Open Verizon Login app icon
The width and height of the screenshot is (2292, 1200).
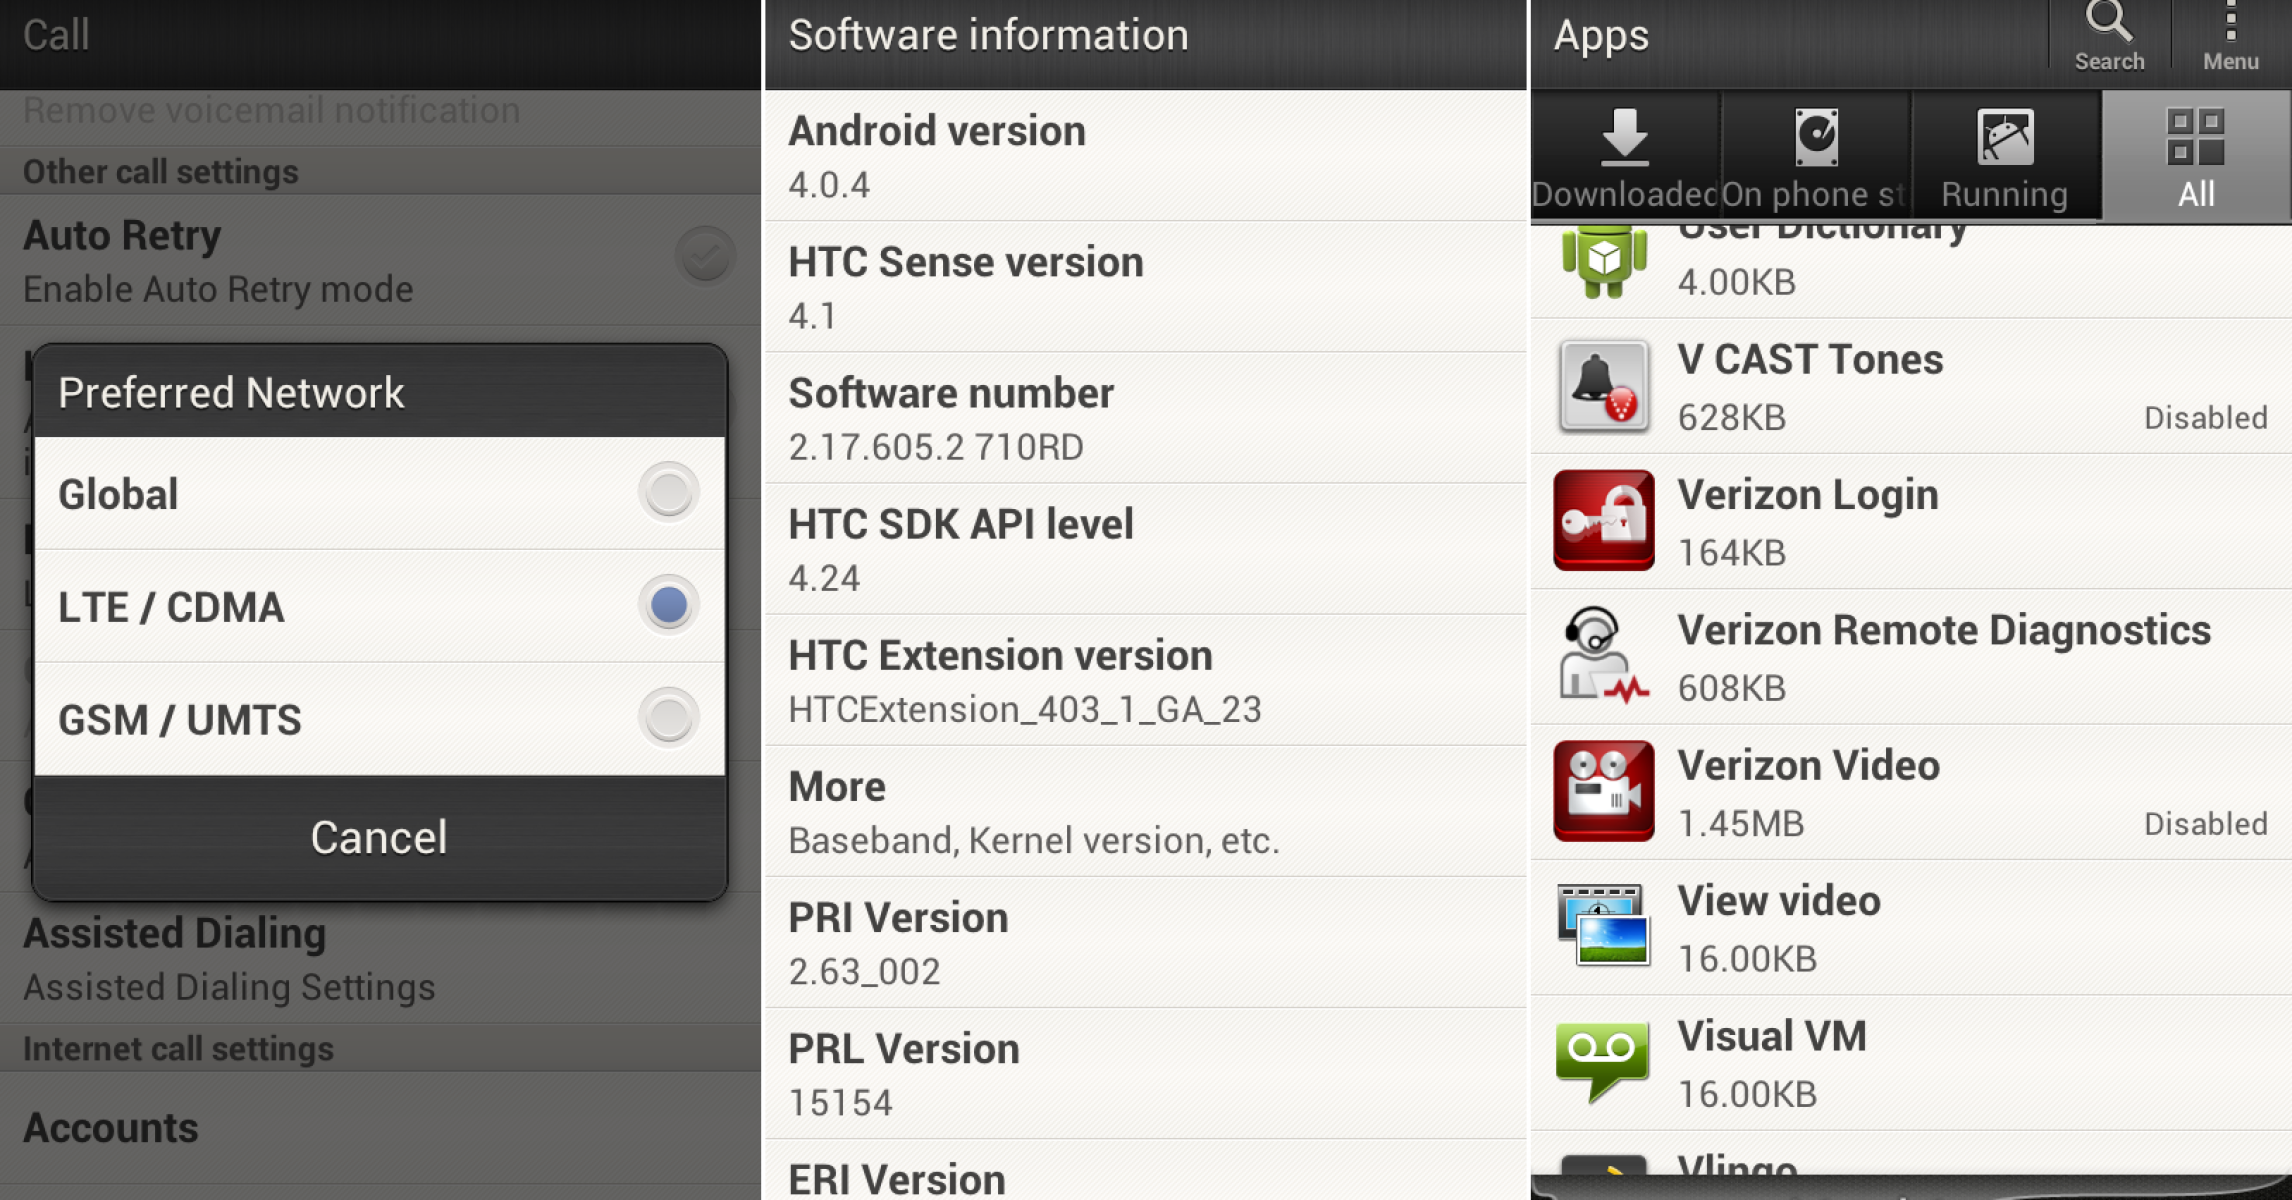(1603, 521)
